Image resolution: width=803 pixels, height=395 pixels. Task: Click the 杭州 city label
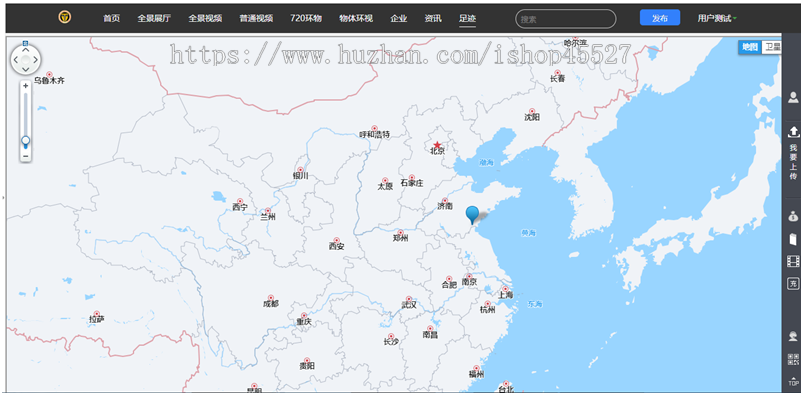click(x=488, y=309)
